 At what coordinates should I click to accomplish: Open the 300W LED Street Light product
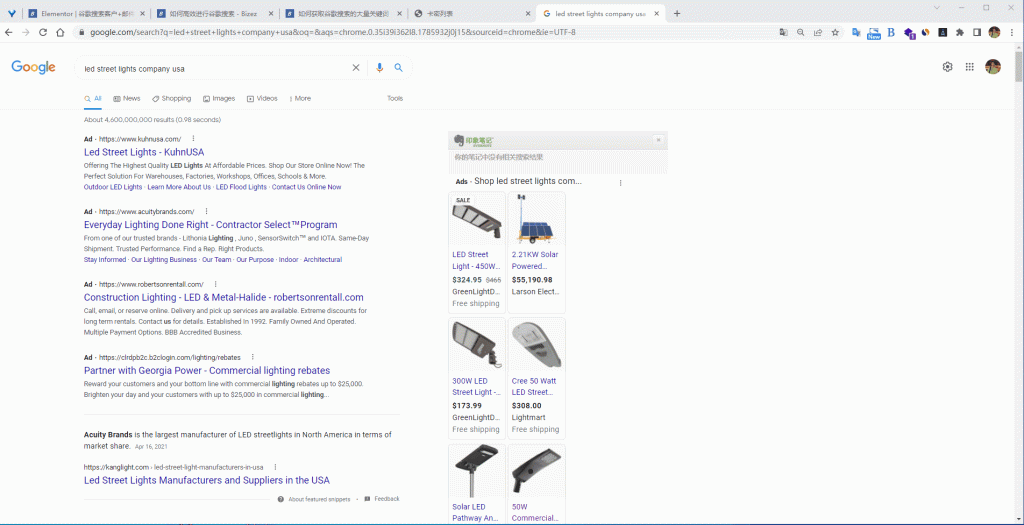[x=477, y=377]
